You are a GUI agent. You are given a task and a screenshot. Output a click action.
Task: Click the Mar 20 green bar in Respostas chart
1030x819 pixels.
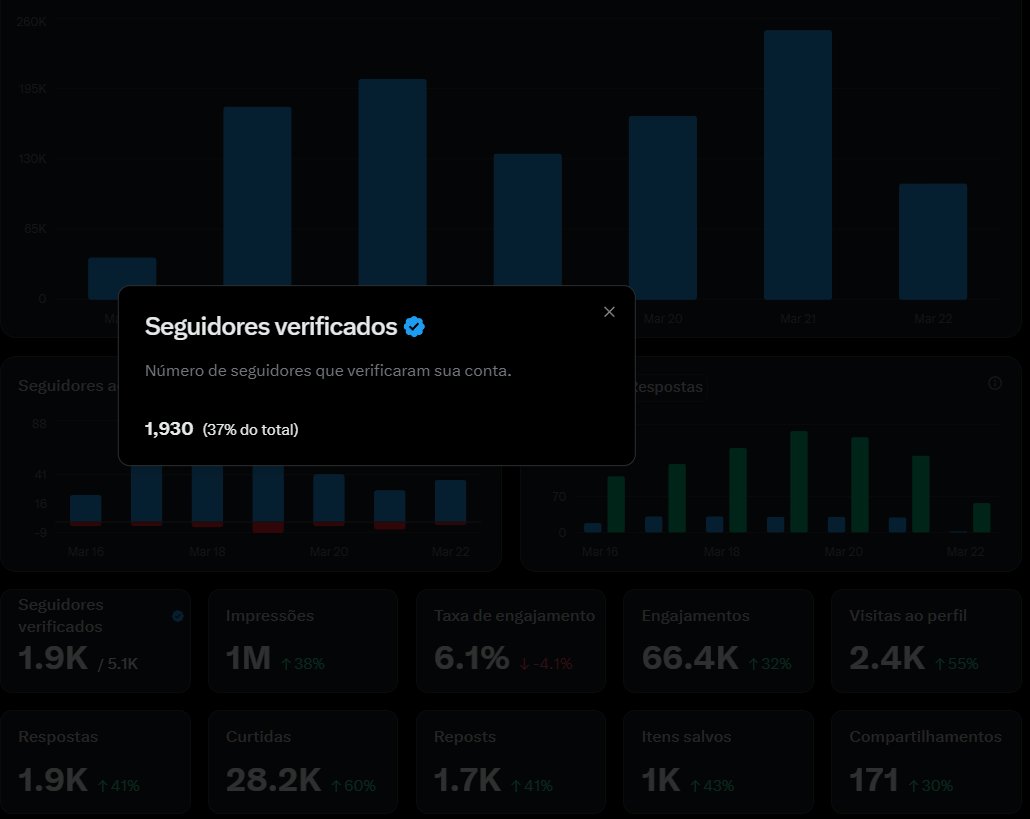click(860, 484)
